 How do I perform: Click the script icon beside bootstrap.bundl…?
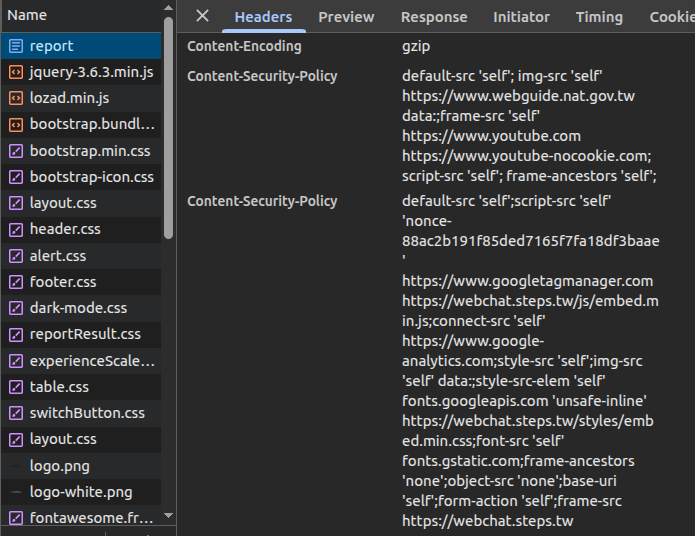[x=16, y=125]
